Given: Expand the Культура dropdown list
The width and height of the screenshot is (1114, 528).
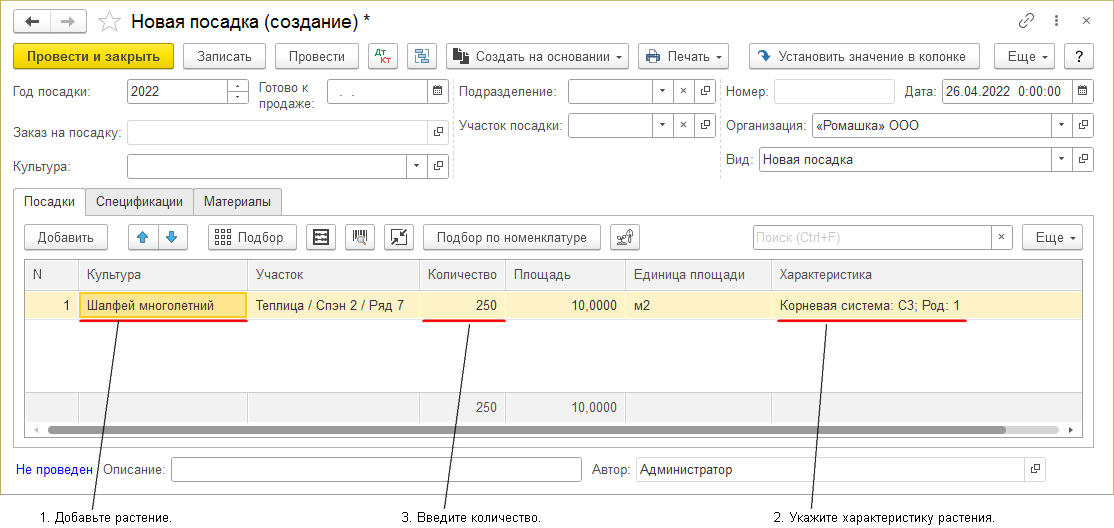Looking at the screenshot, I should [x=417, y=166].
